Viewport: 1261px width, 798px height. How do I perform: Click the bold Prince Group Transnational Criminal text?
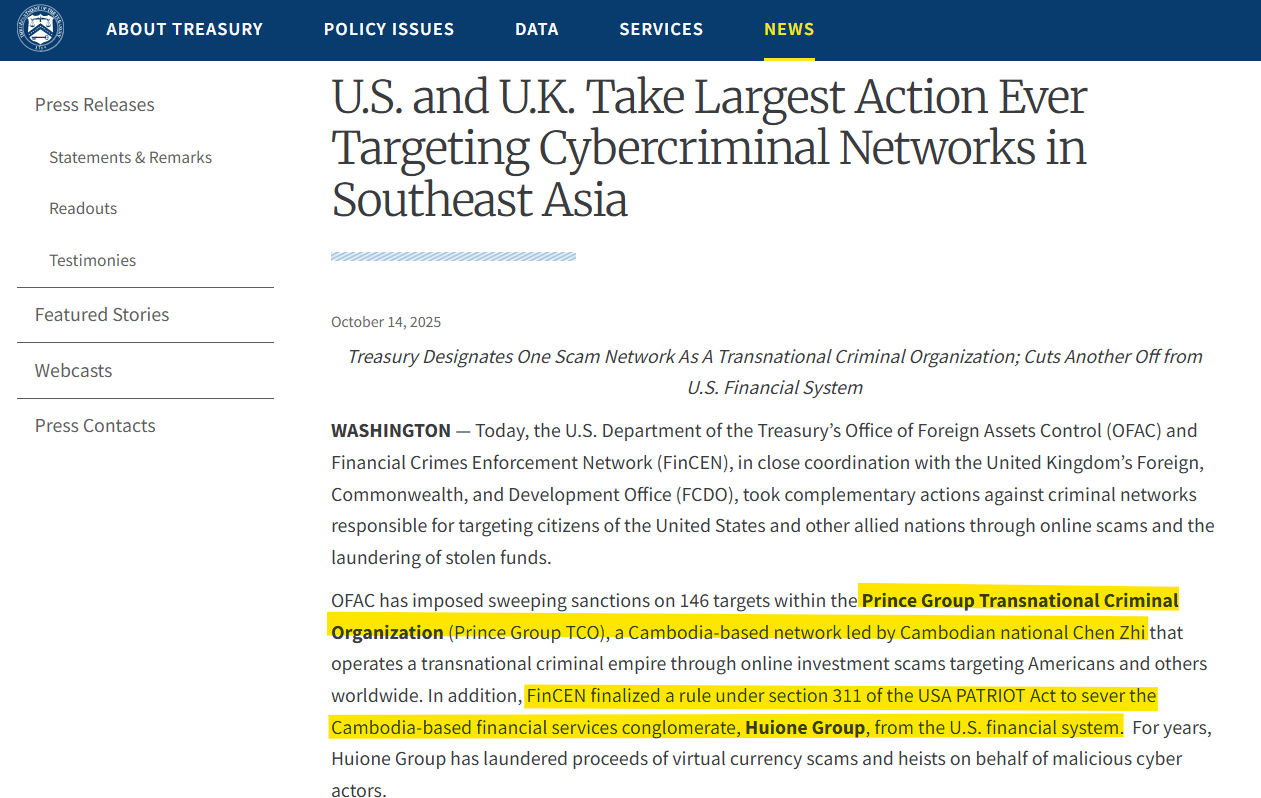pos(1019,600)
